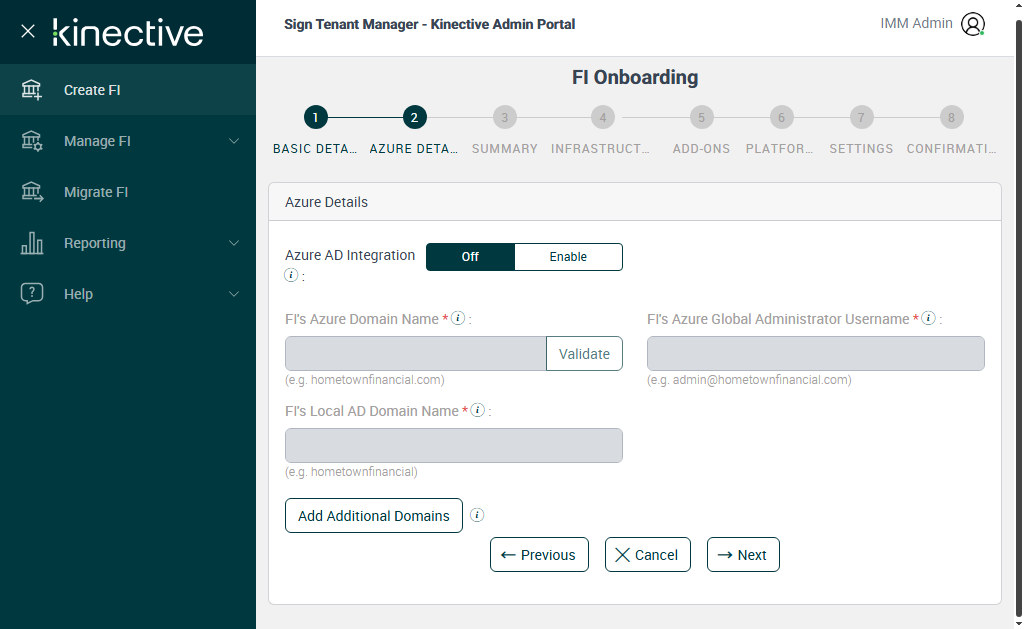
Task: Expand the Reporting chevron
Action: tap(234, 243)
